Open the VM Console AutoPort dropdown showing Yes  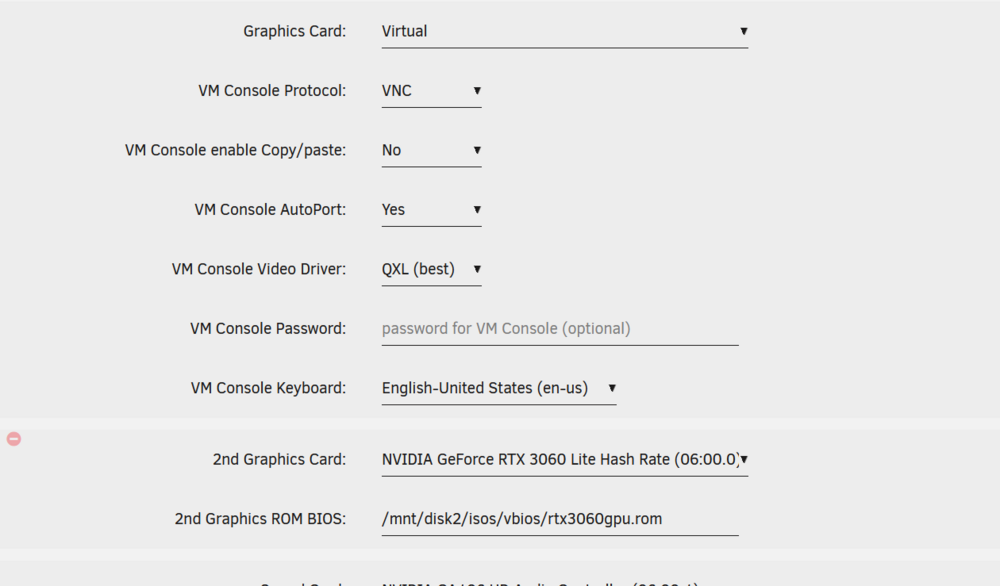pyautogui.click(x=431, y=210)
